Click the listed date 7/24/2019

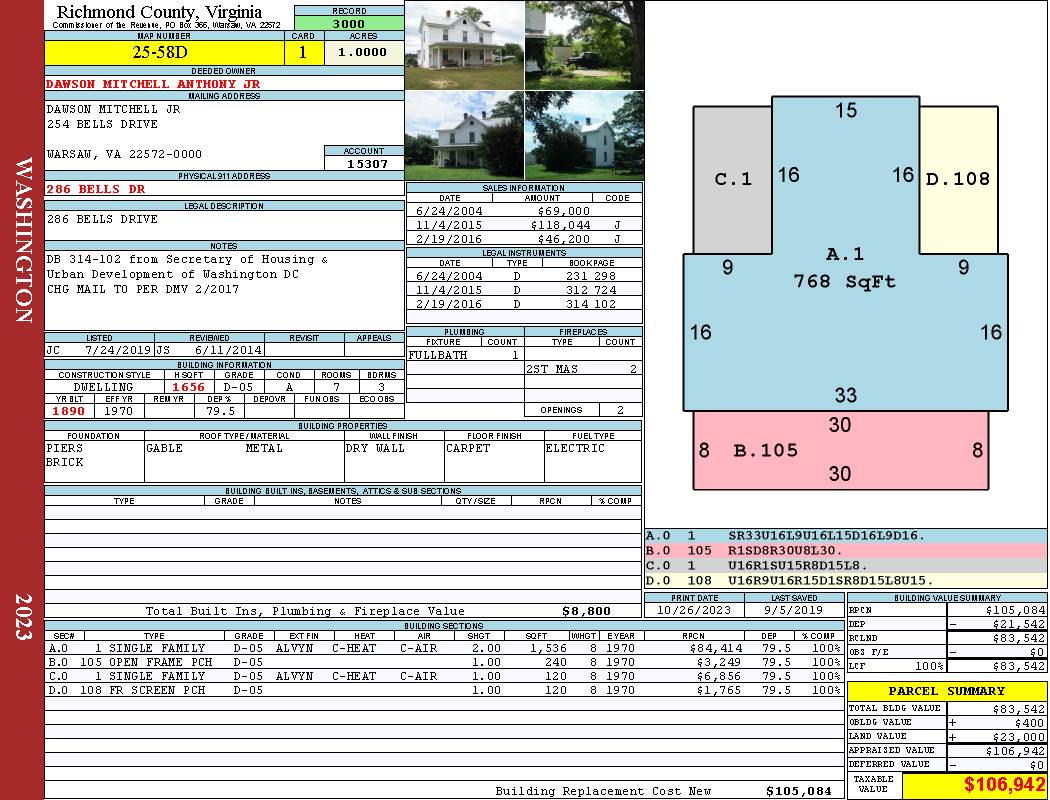pyautogui.click(x=119, y=350)
